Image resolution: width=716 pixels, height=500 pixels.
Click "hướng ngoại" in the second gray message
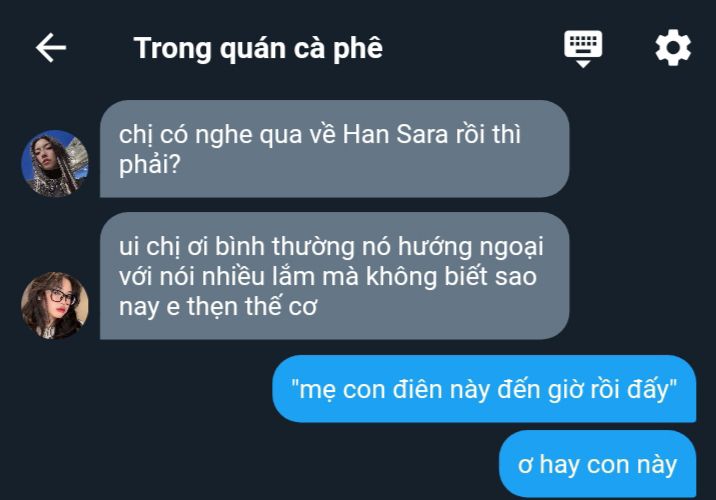point(470,247)
